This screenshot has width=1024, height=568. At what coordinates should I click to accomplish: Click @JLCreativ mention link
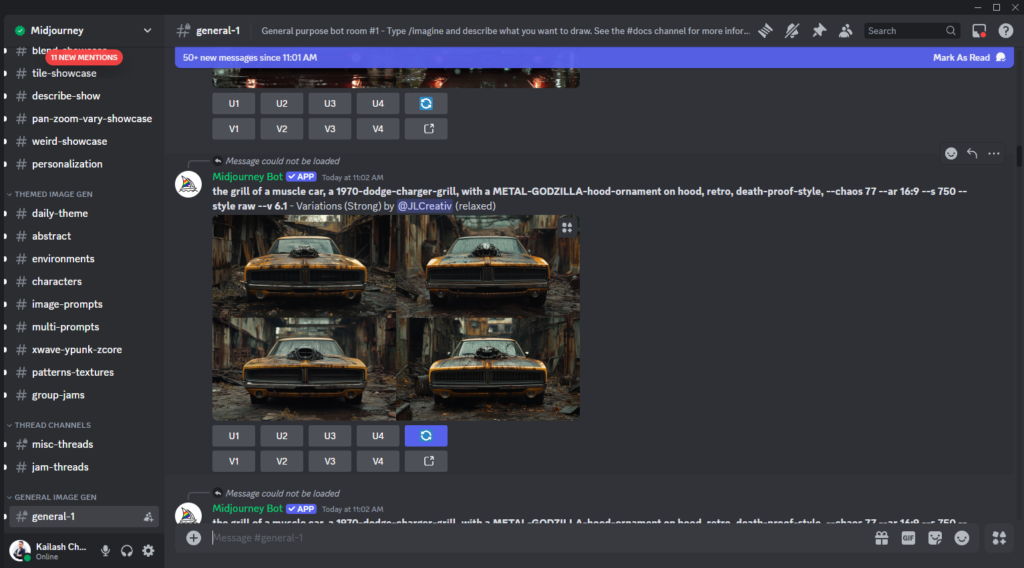pyautogui.click(x=424, y=206)
